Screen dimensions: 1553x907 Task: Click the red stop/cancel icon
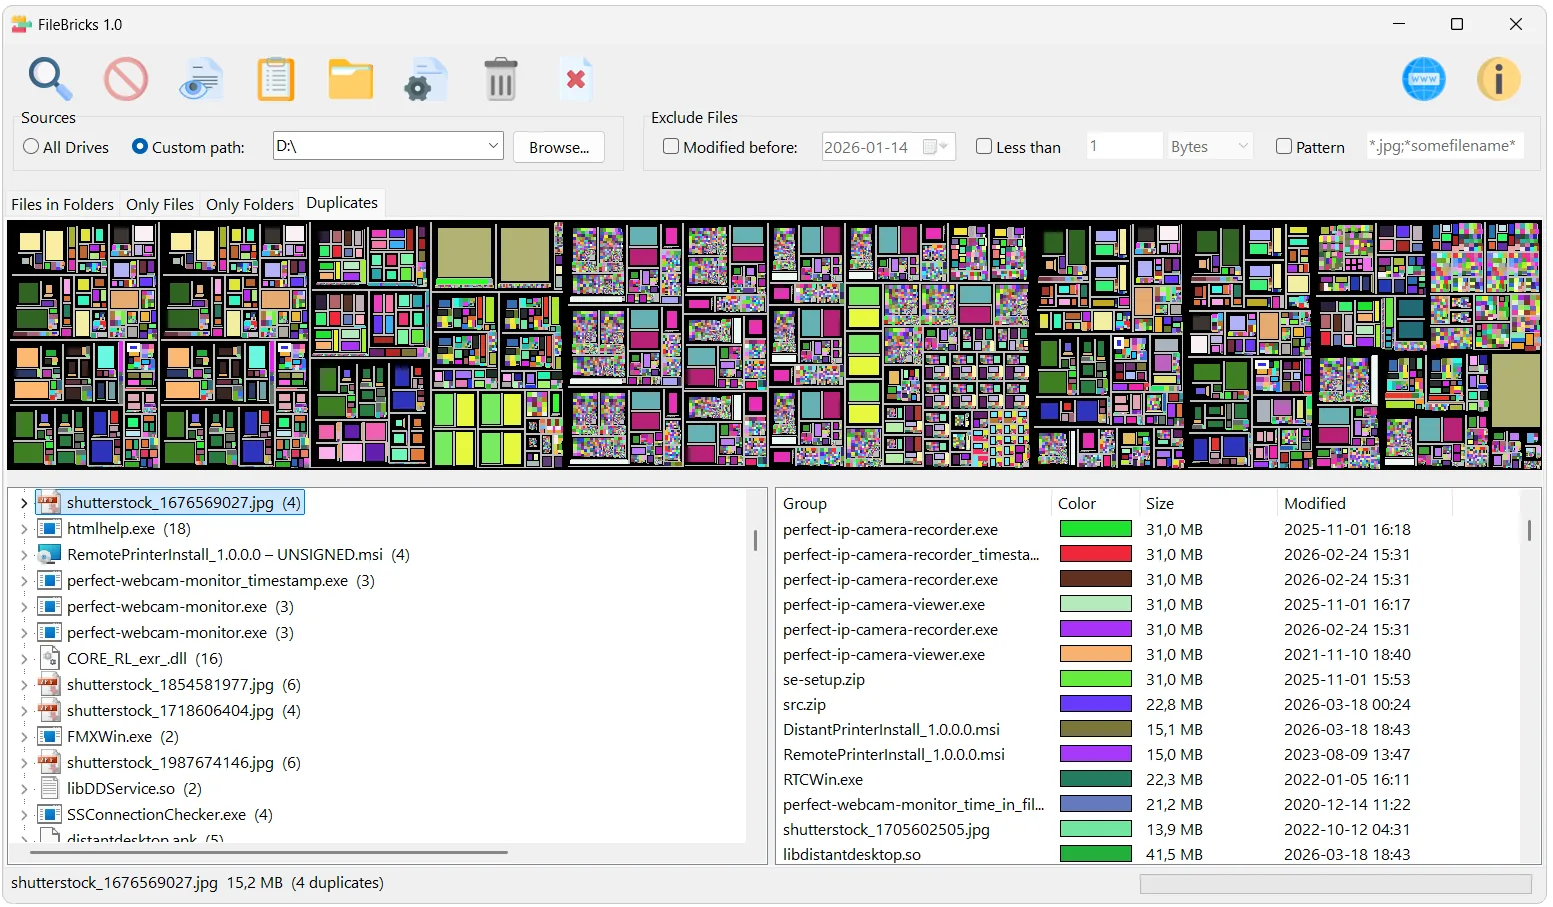(x=126, y=79)
